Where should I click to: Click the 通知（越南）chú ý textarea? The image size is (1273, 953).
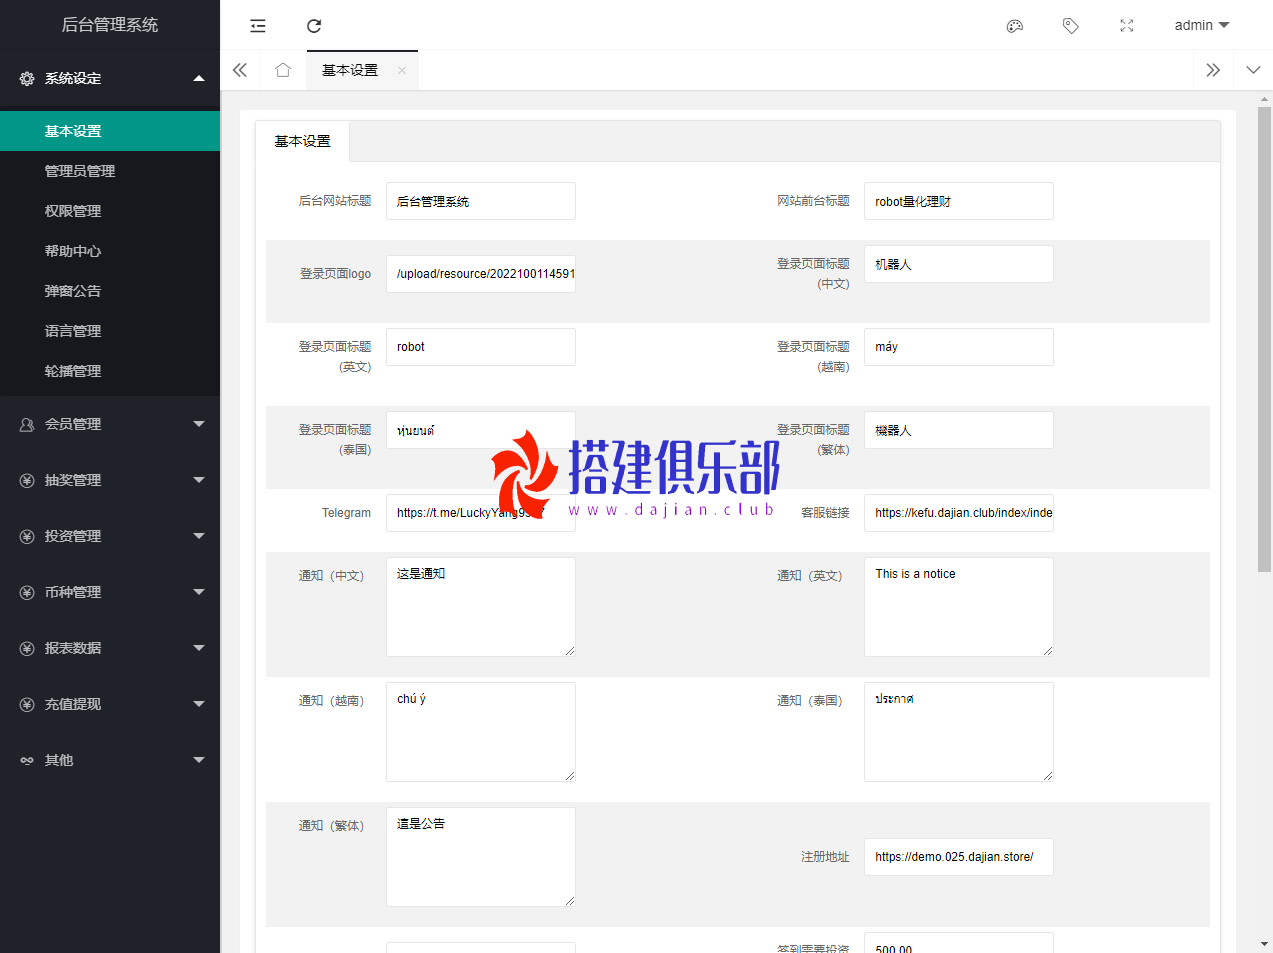coord(481,732)
